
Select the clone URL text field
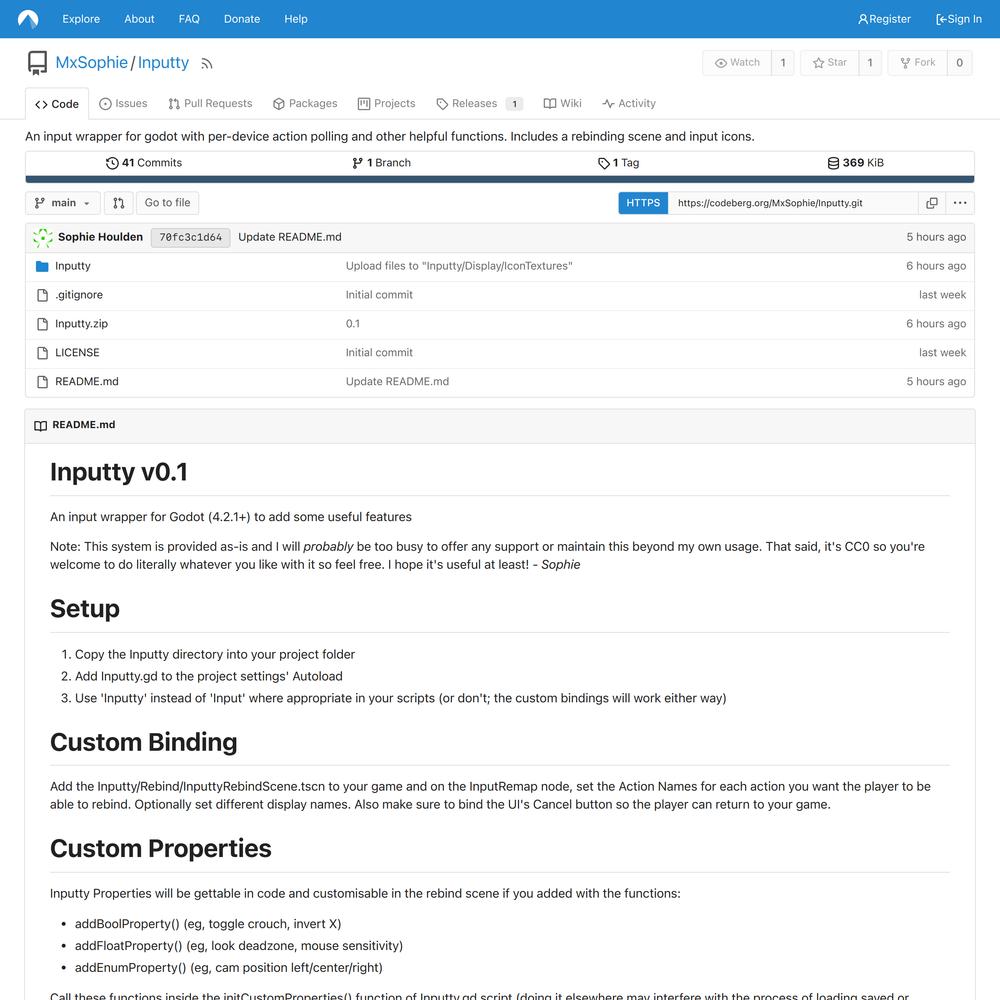click(793, 203)
